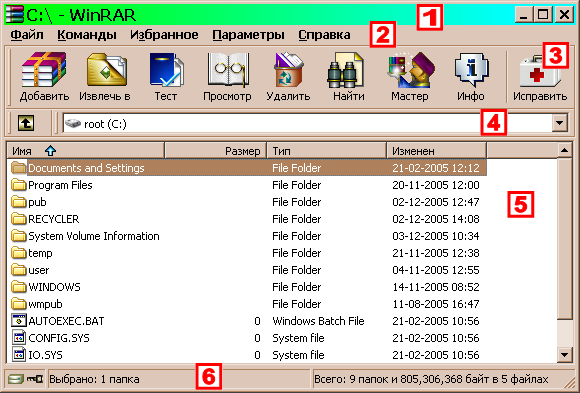The height and width of the screenshot is (393, 580).
Task: Click the Выбрано: 1 папка status text
Action: point(94,379)
